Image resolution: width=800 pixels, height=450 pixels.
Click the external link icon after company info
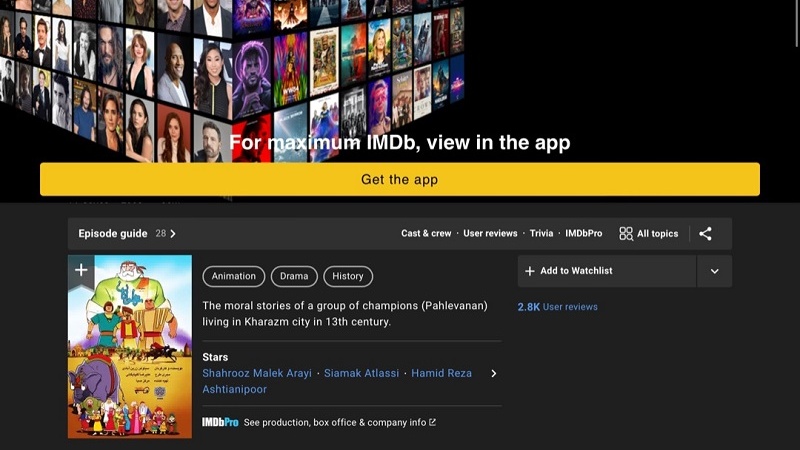click(432, 422)
